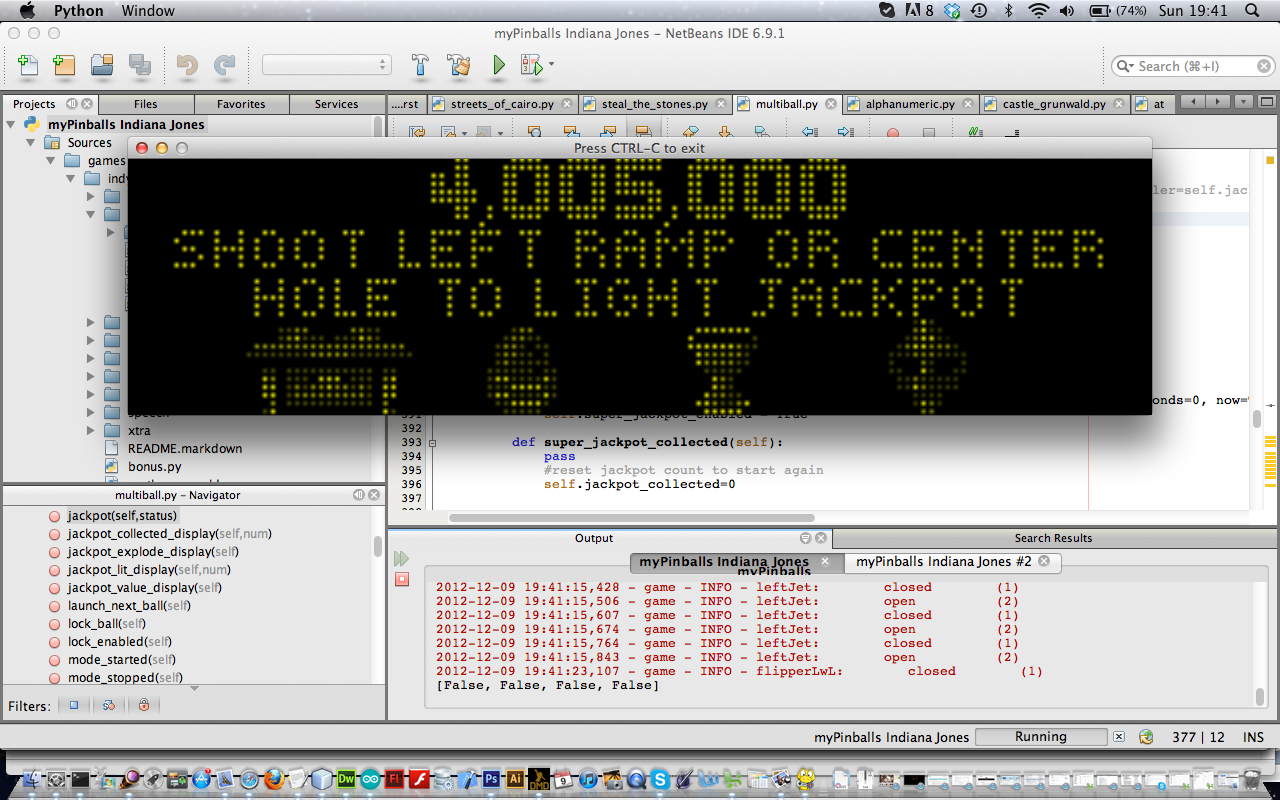Viewport: 1280px width, 800px height.
Task: Open README.markdown in the Projects tree
Action: point(184,449)
